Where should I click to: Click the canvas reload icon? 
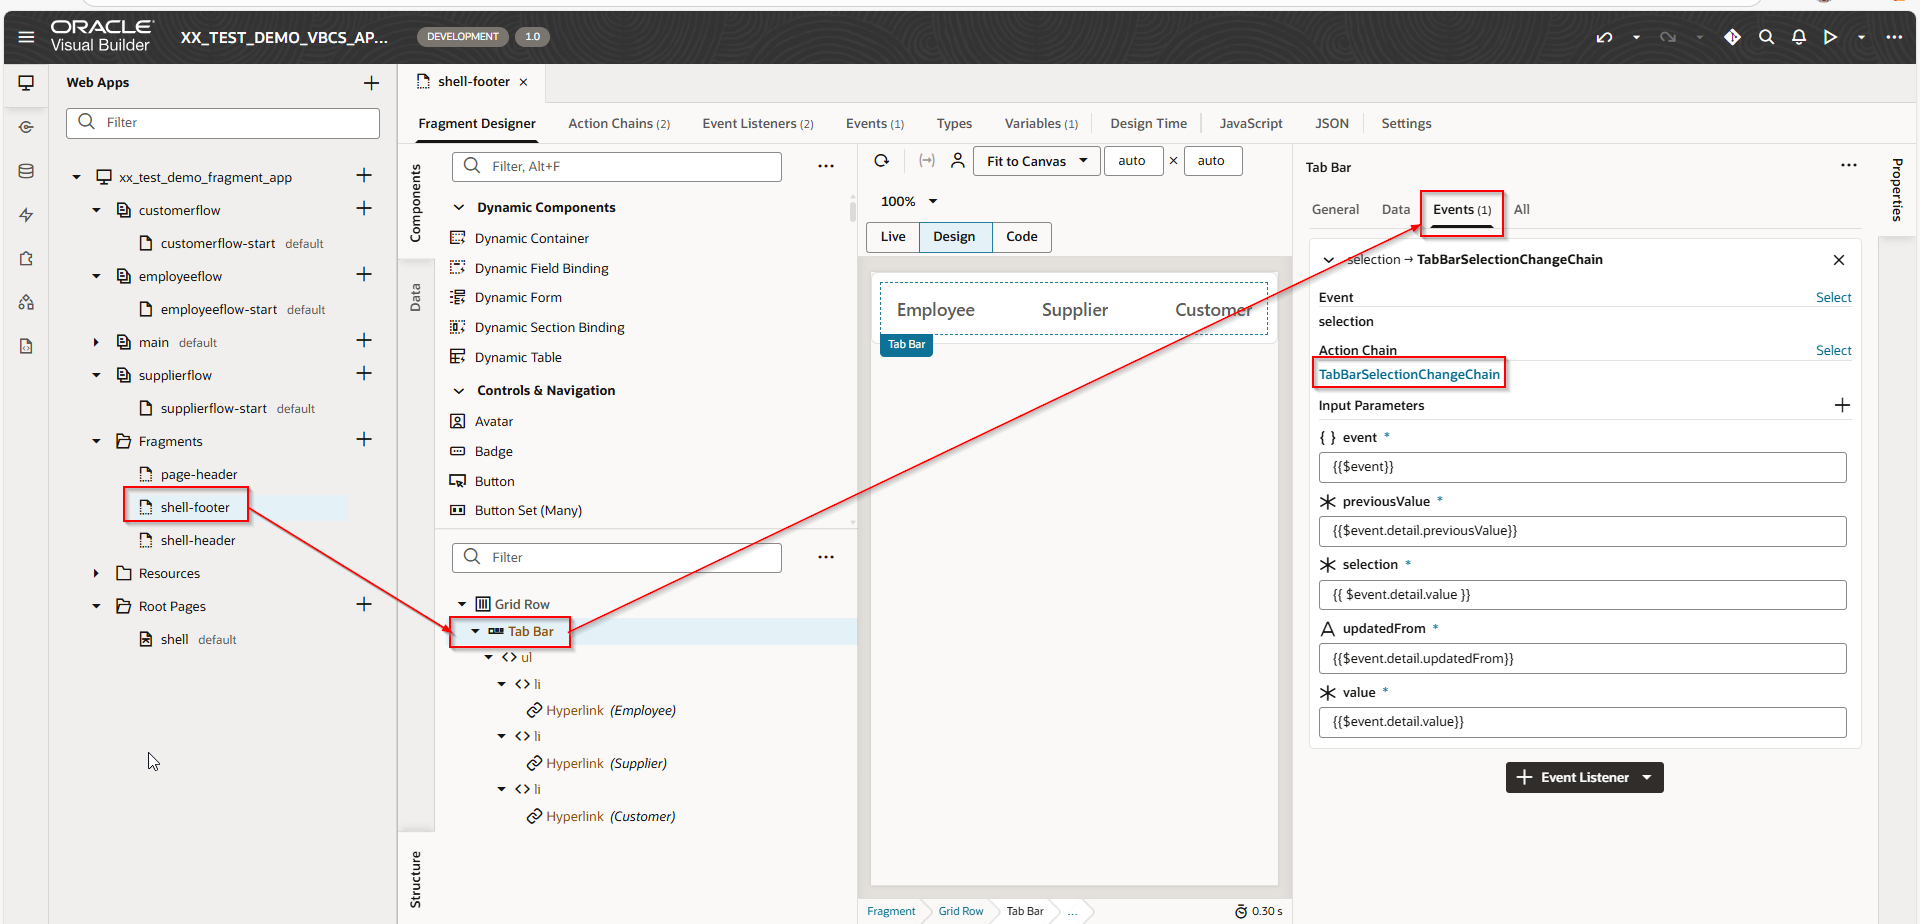[x=881, y=161]
